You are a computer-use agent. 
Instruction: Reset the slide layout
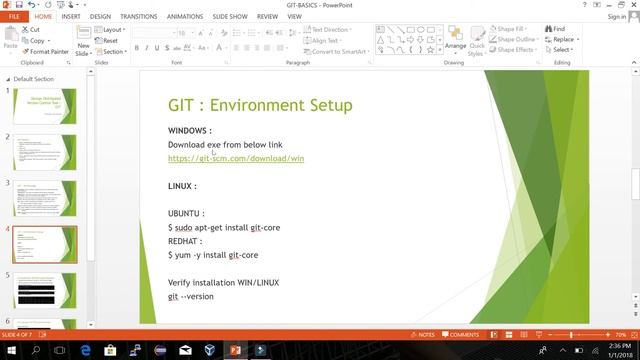coord(106,40)
